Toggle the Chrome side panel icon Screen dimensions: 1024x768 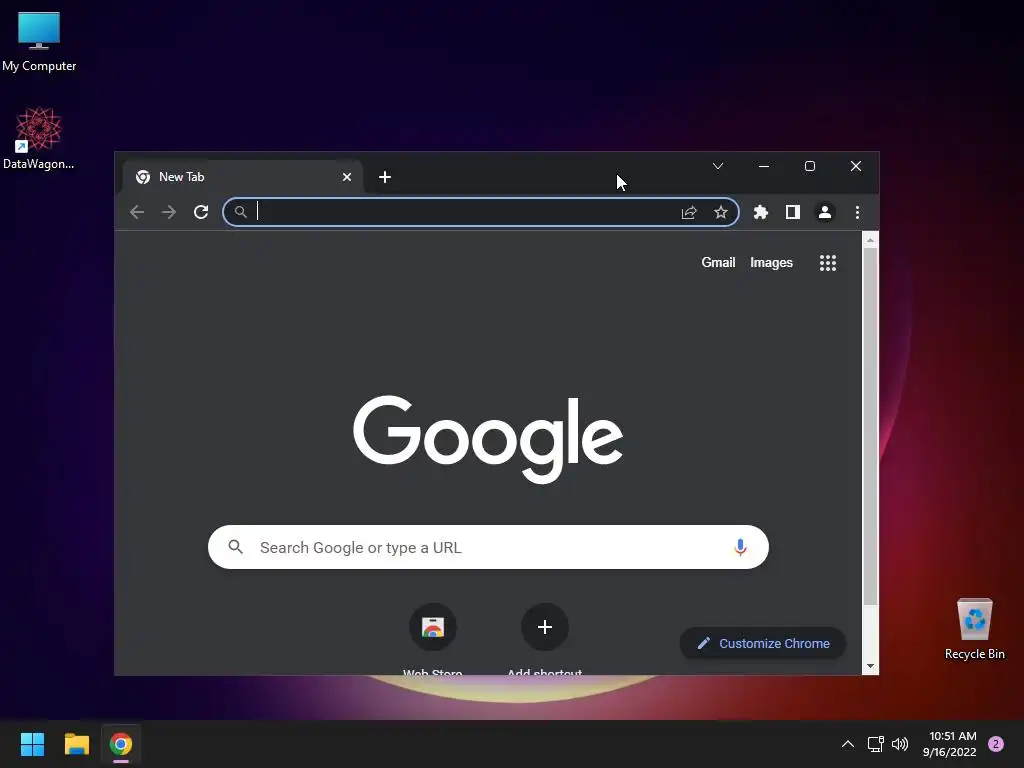[793, 212]
